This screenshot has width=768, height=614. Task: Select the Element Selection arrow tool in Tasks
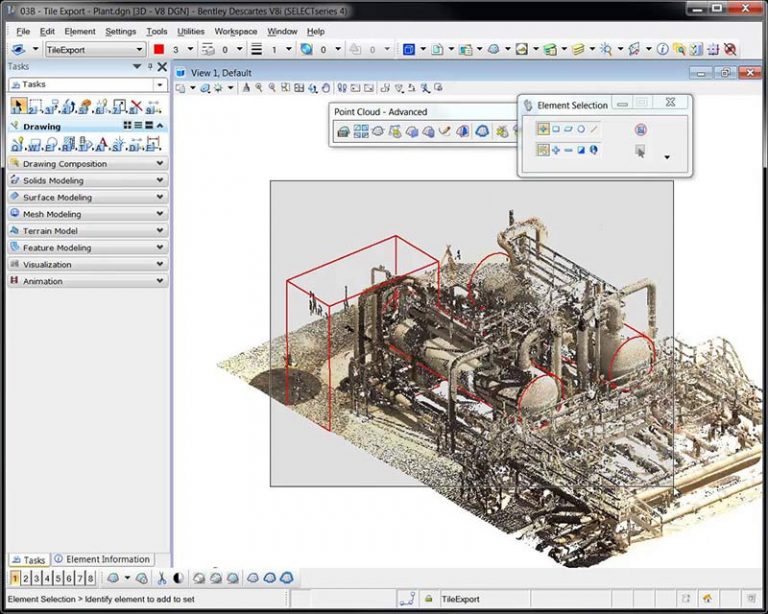pyautogui.click(x=18, y=106)
